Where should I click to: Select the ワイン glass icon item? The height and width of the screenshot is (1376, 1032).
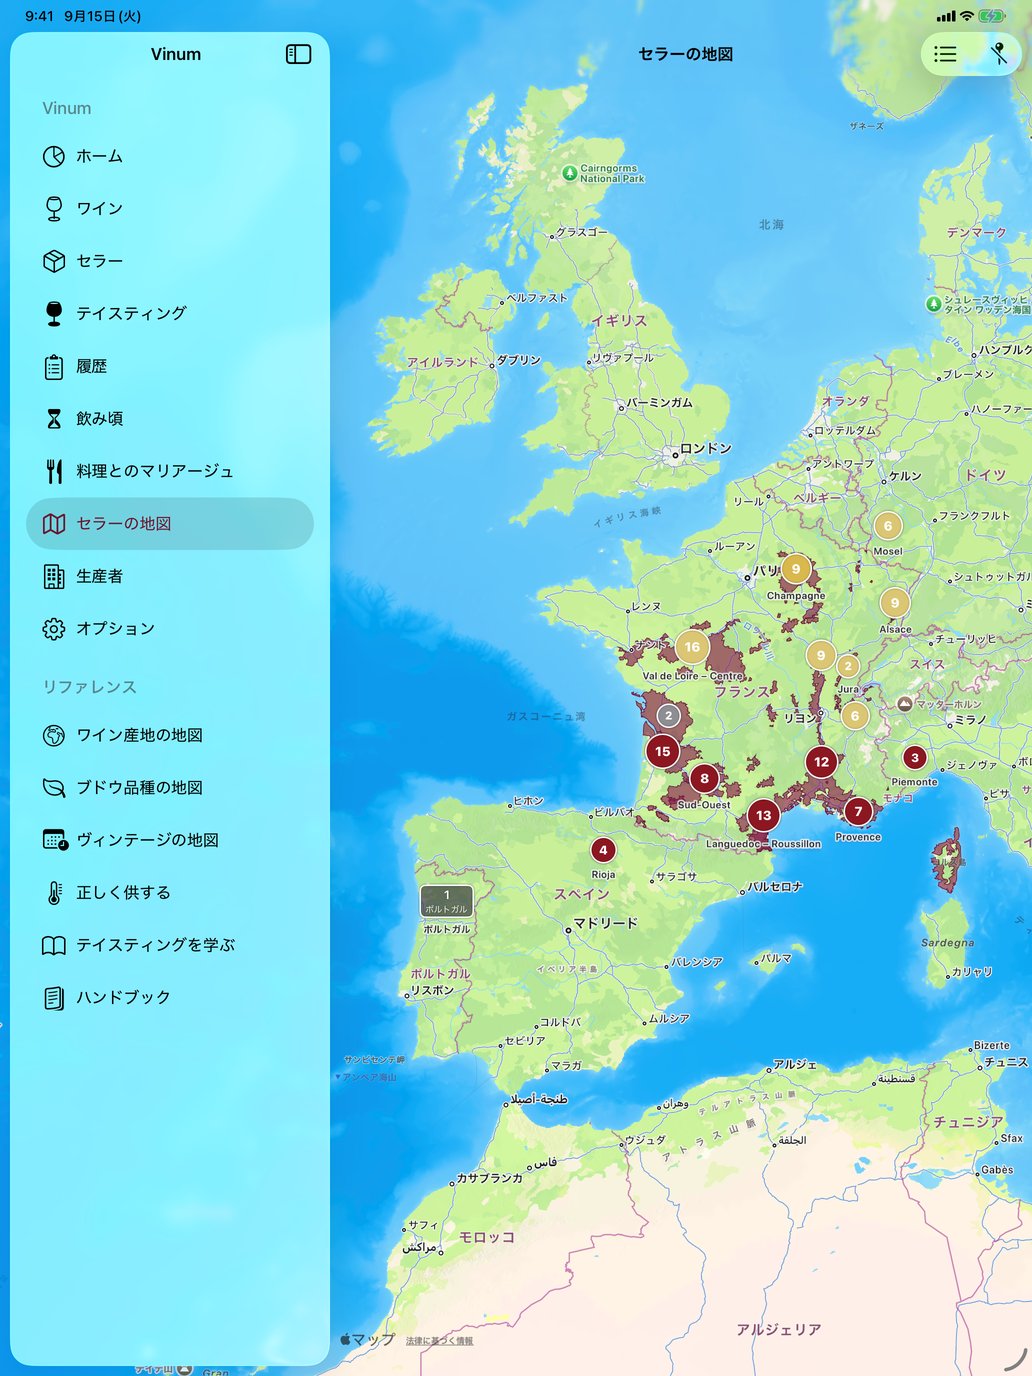(170, 208)
